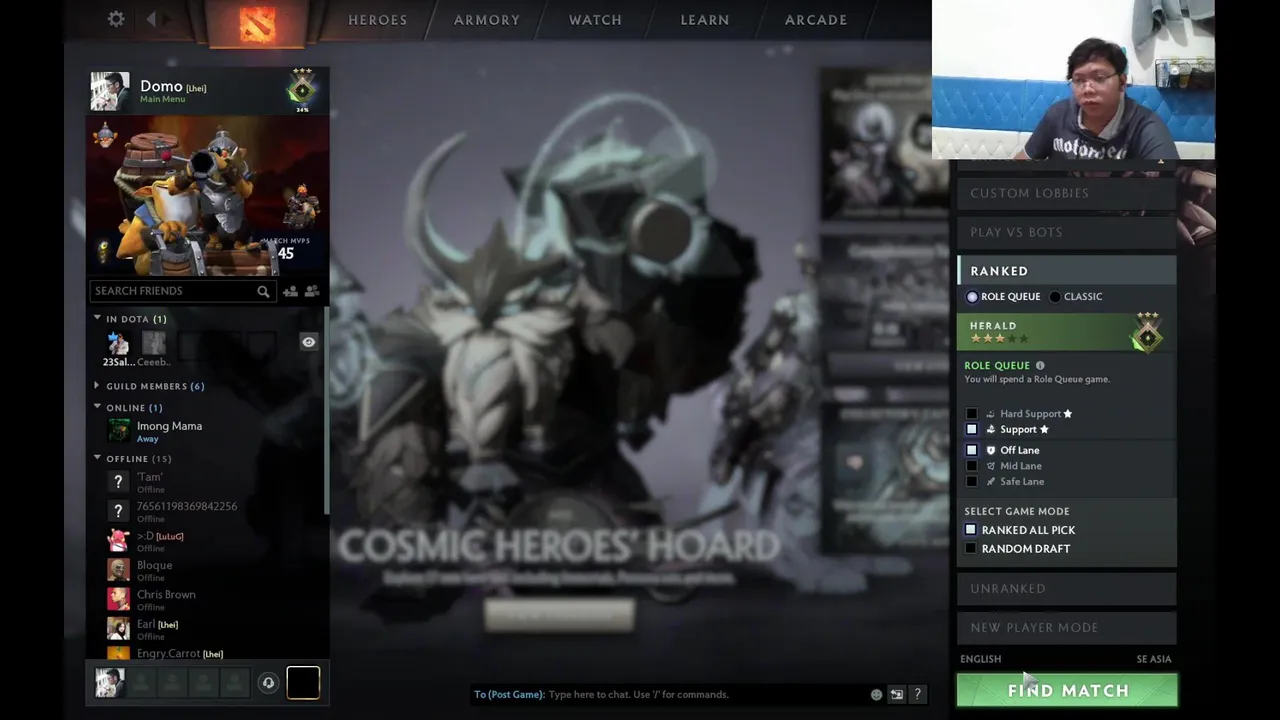Select party member 23Sal avatar

[x=118, y=344]
